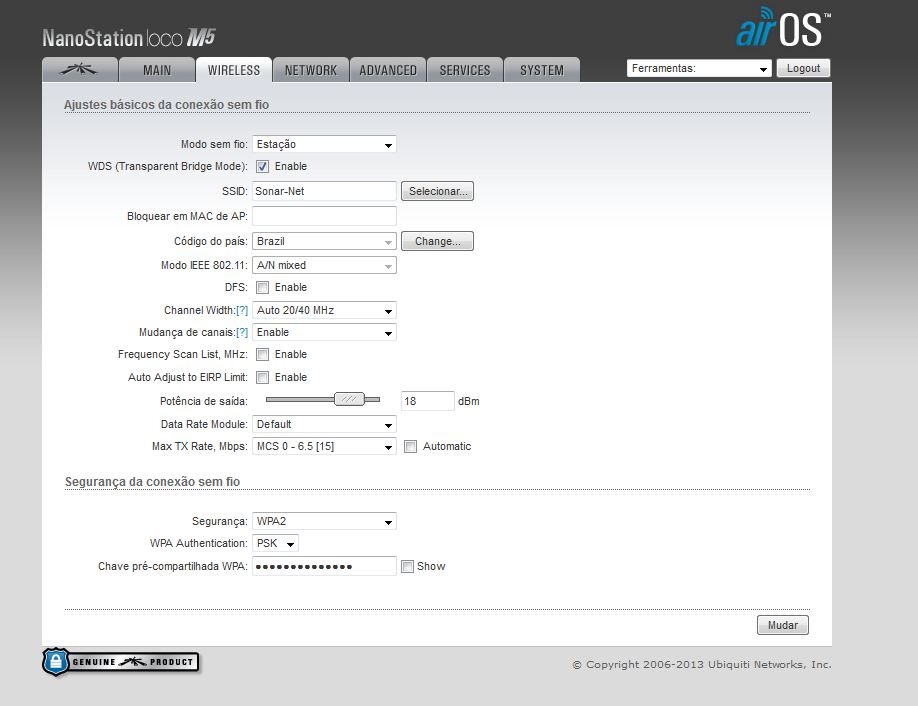Toggle WDS Transparent Bridge Mode checkbox

262,166
